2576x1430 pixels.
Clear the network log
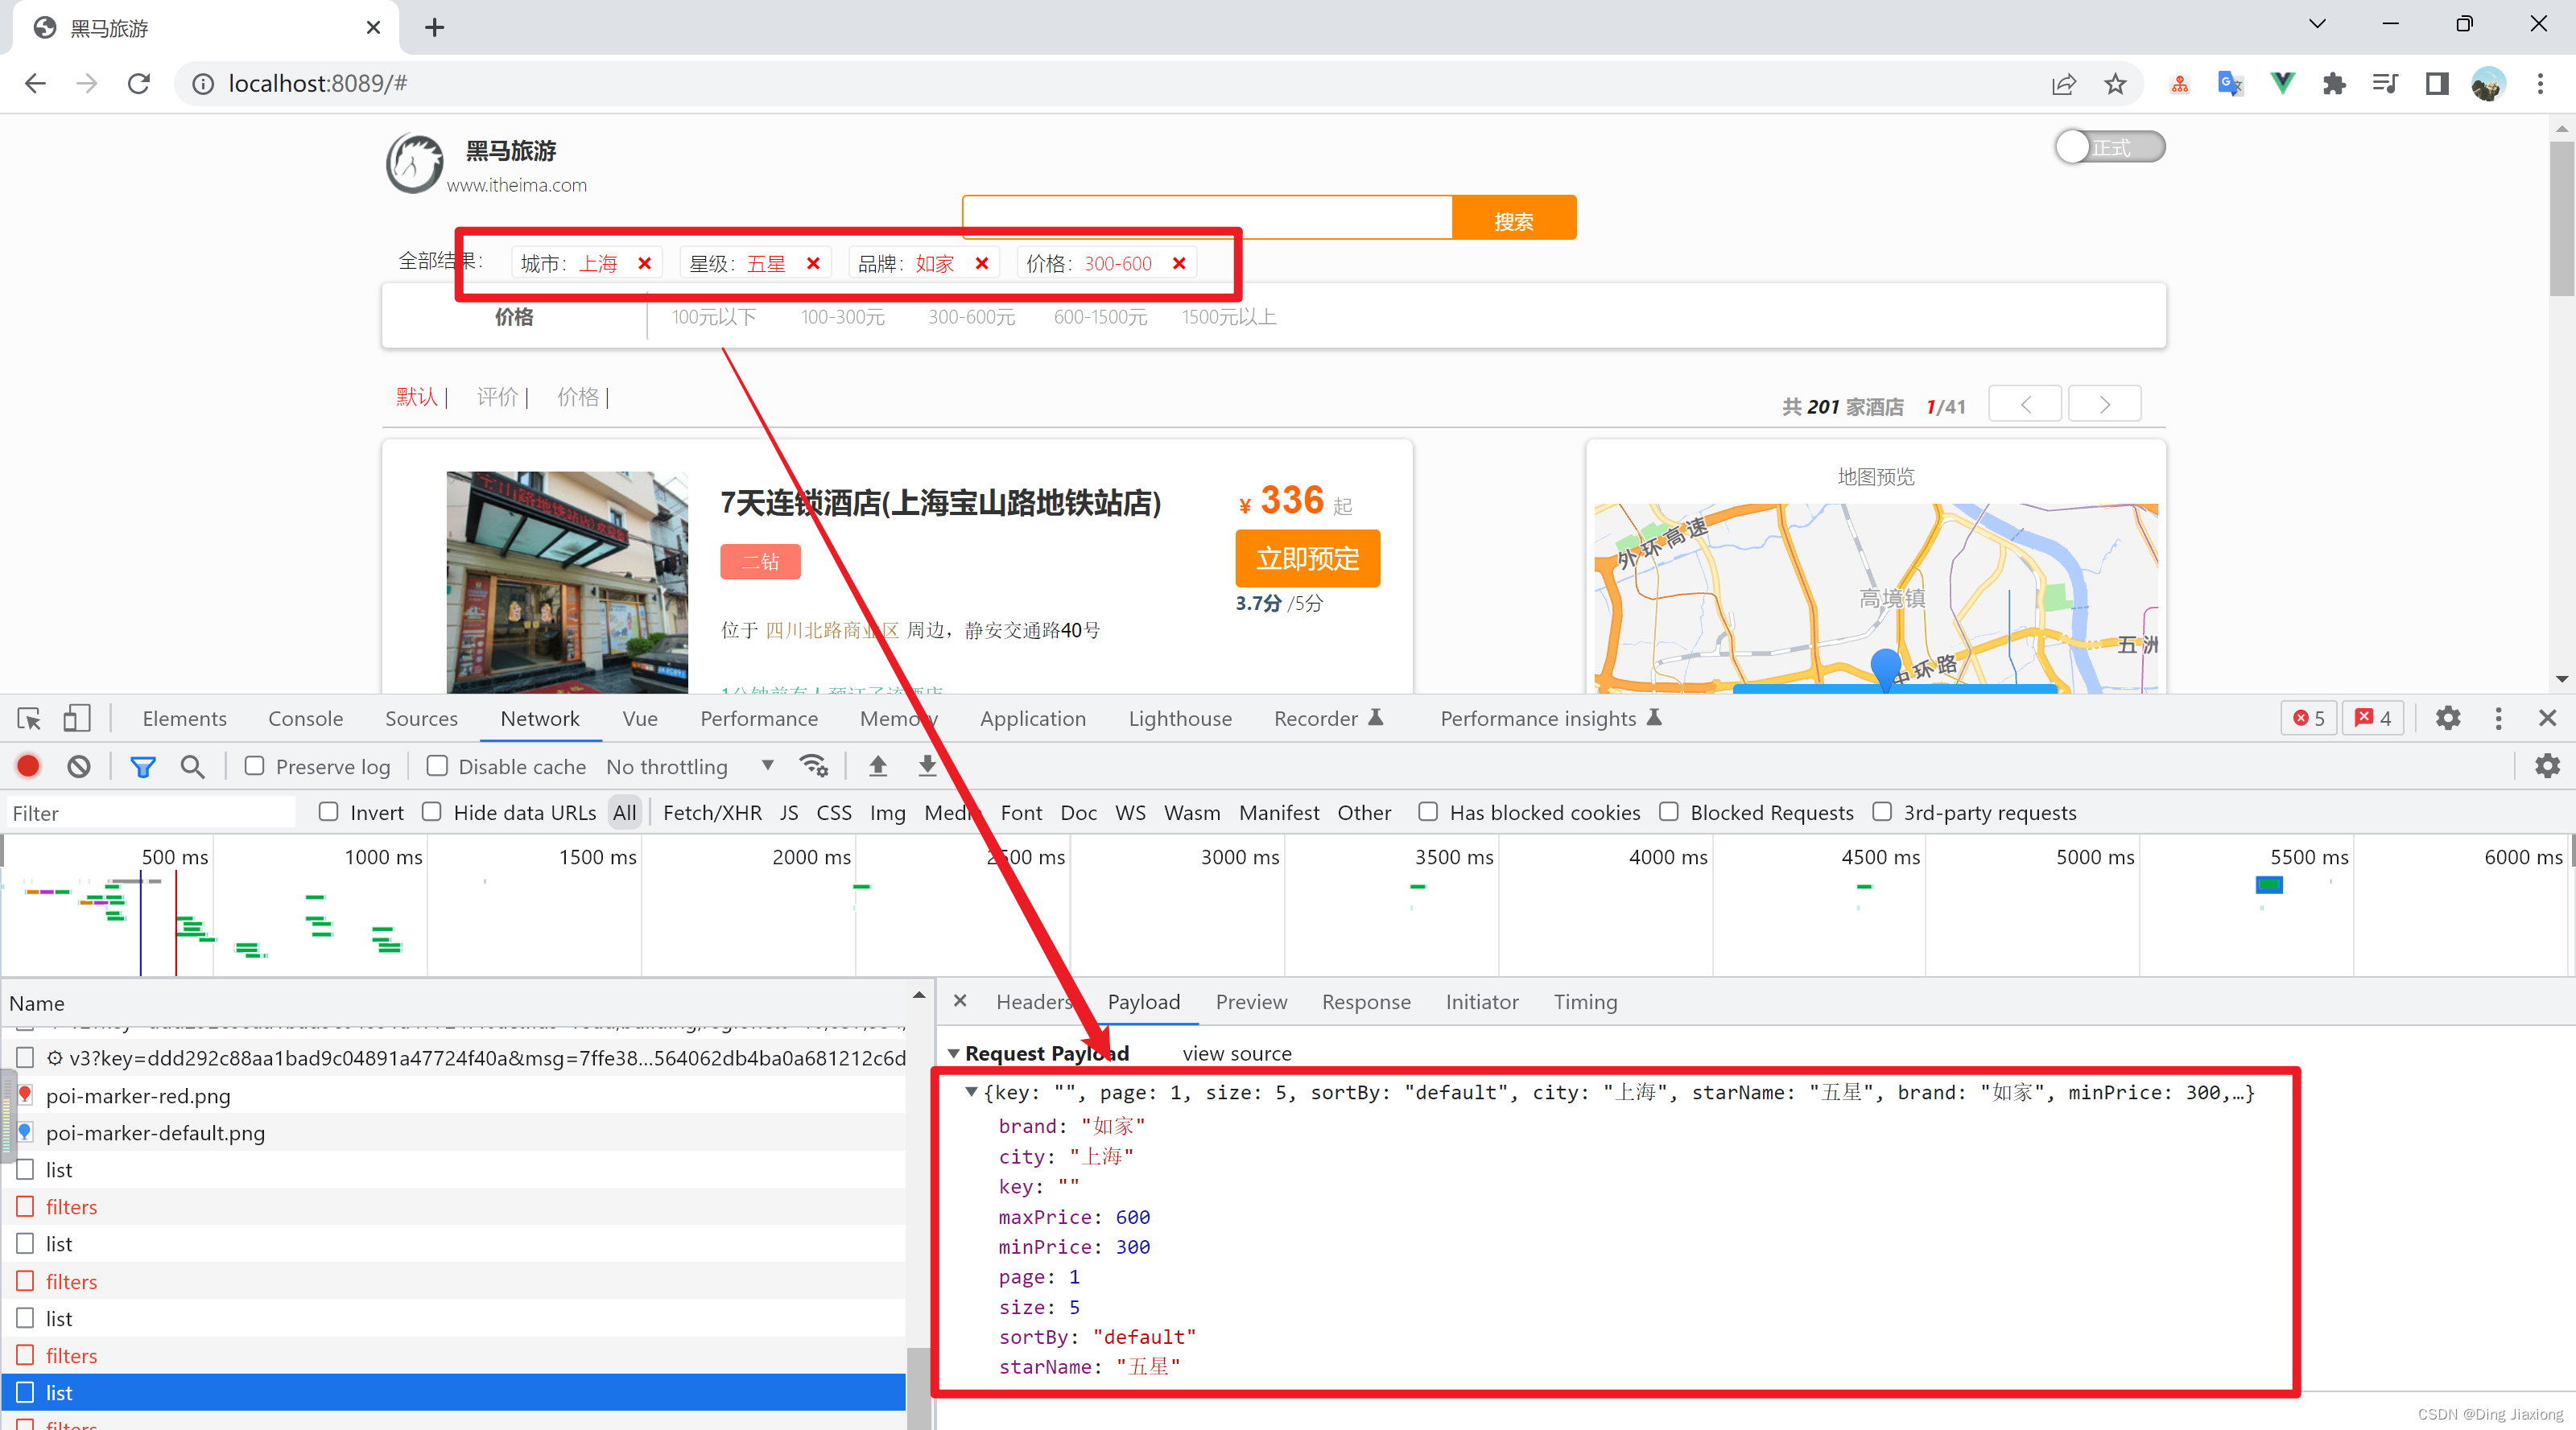[79, 766]
